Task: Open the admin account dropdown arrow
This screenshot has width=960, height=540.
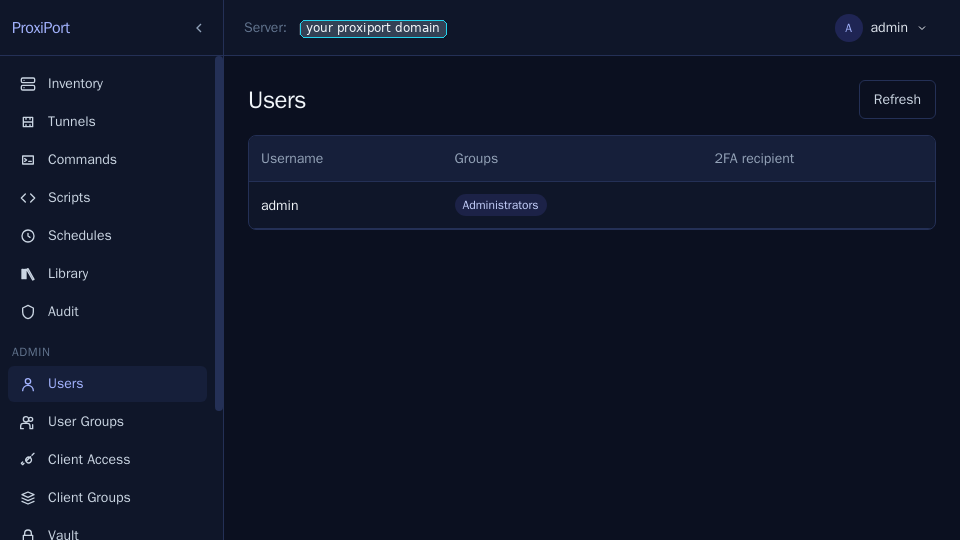Action: click(x=921, y=28)
